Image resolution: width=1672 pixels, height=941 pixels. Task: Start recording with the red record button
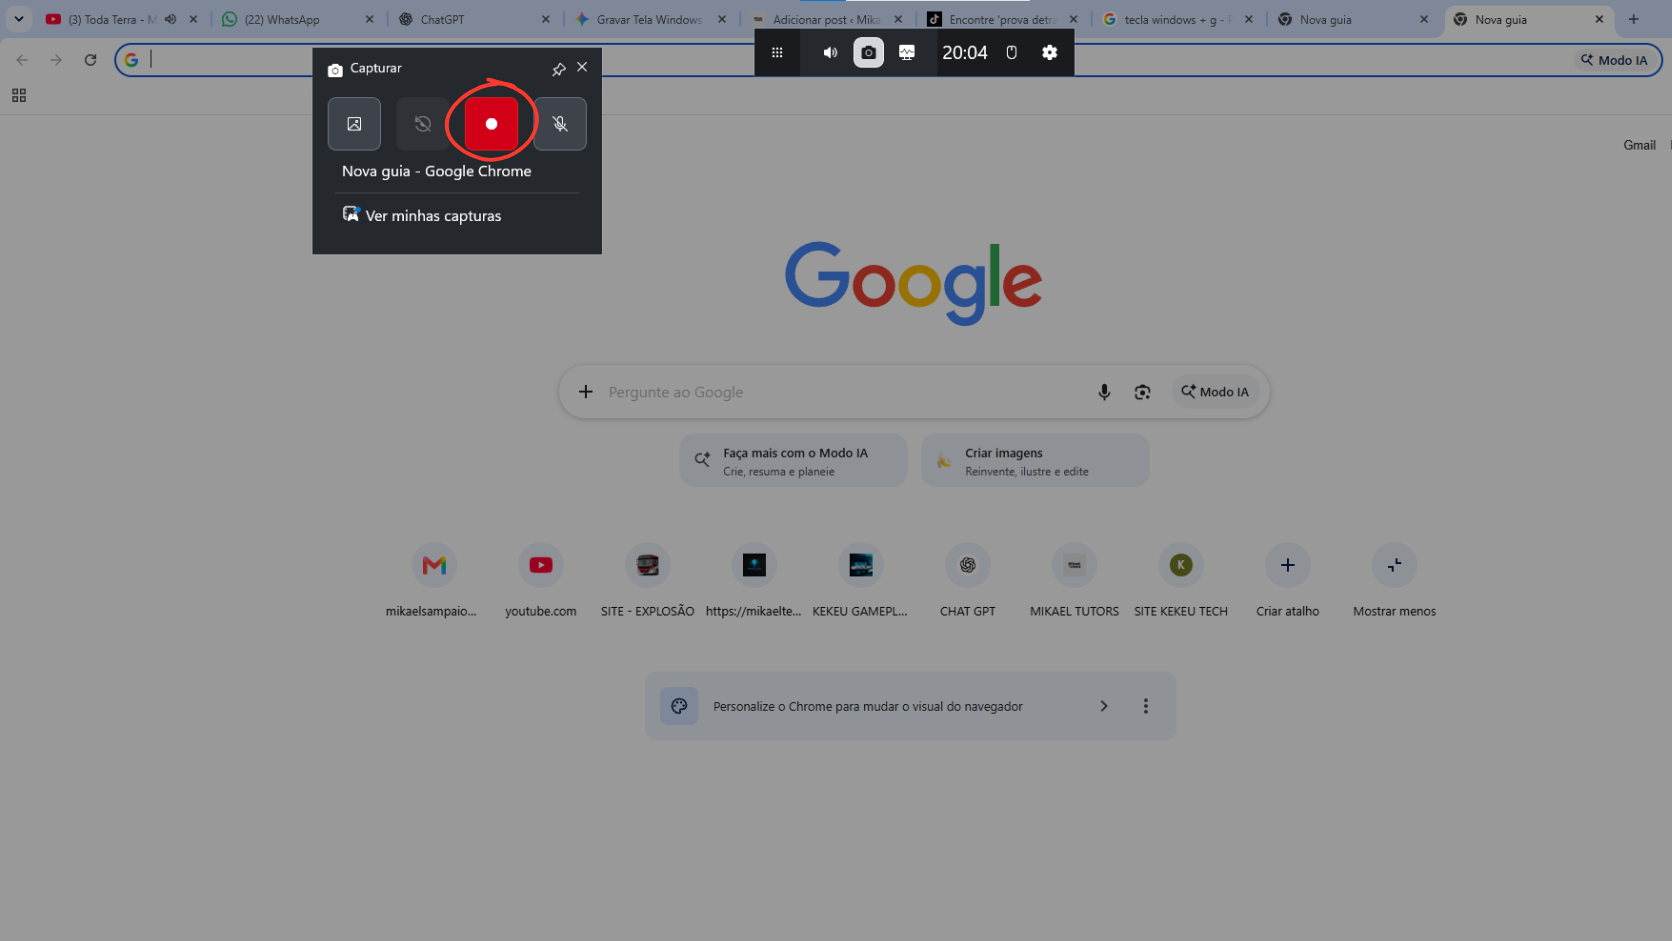tap(491, 124)
